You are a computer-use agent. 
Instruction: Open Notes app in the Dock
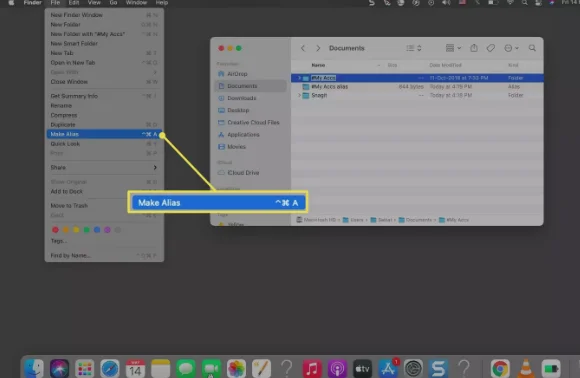(161, 368)
